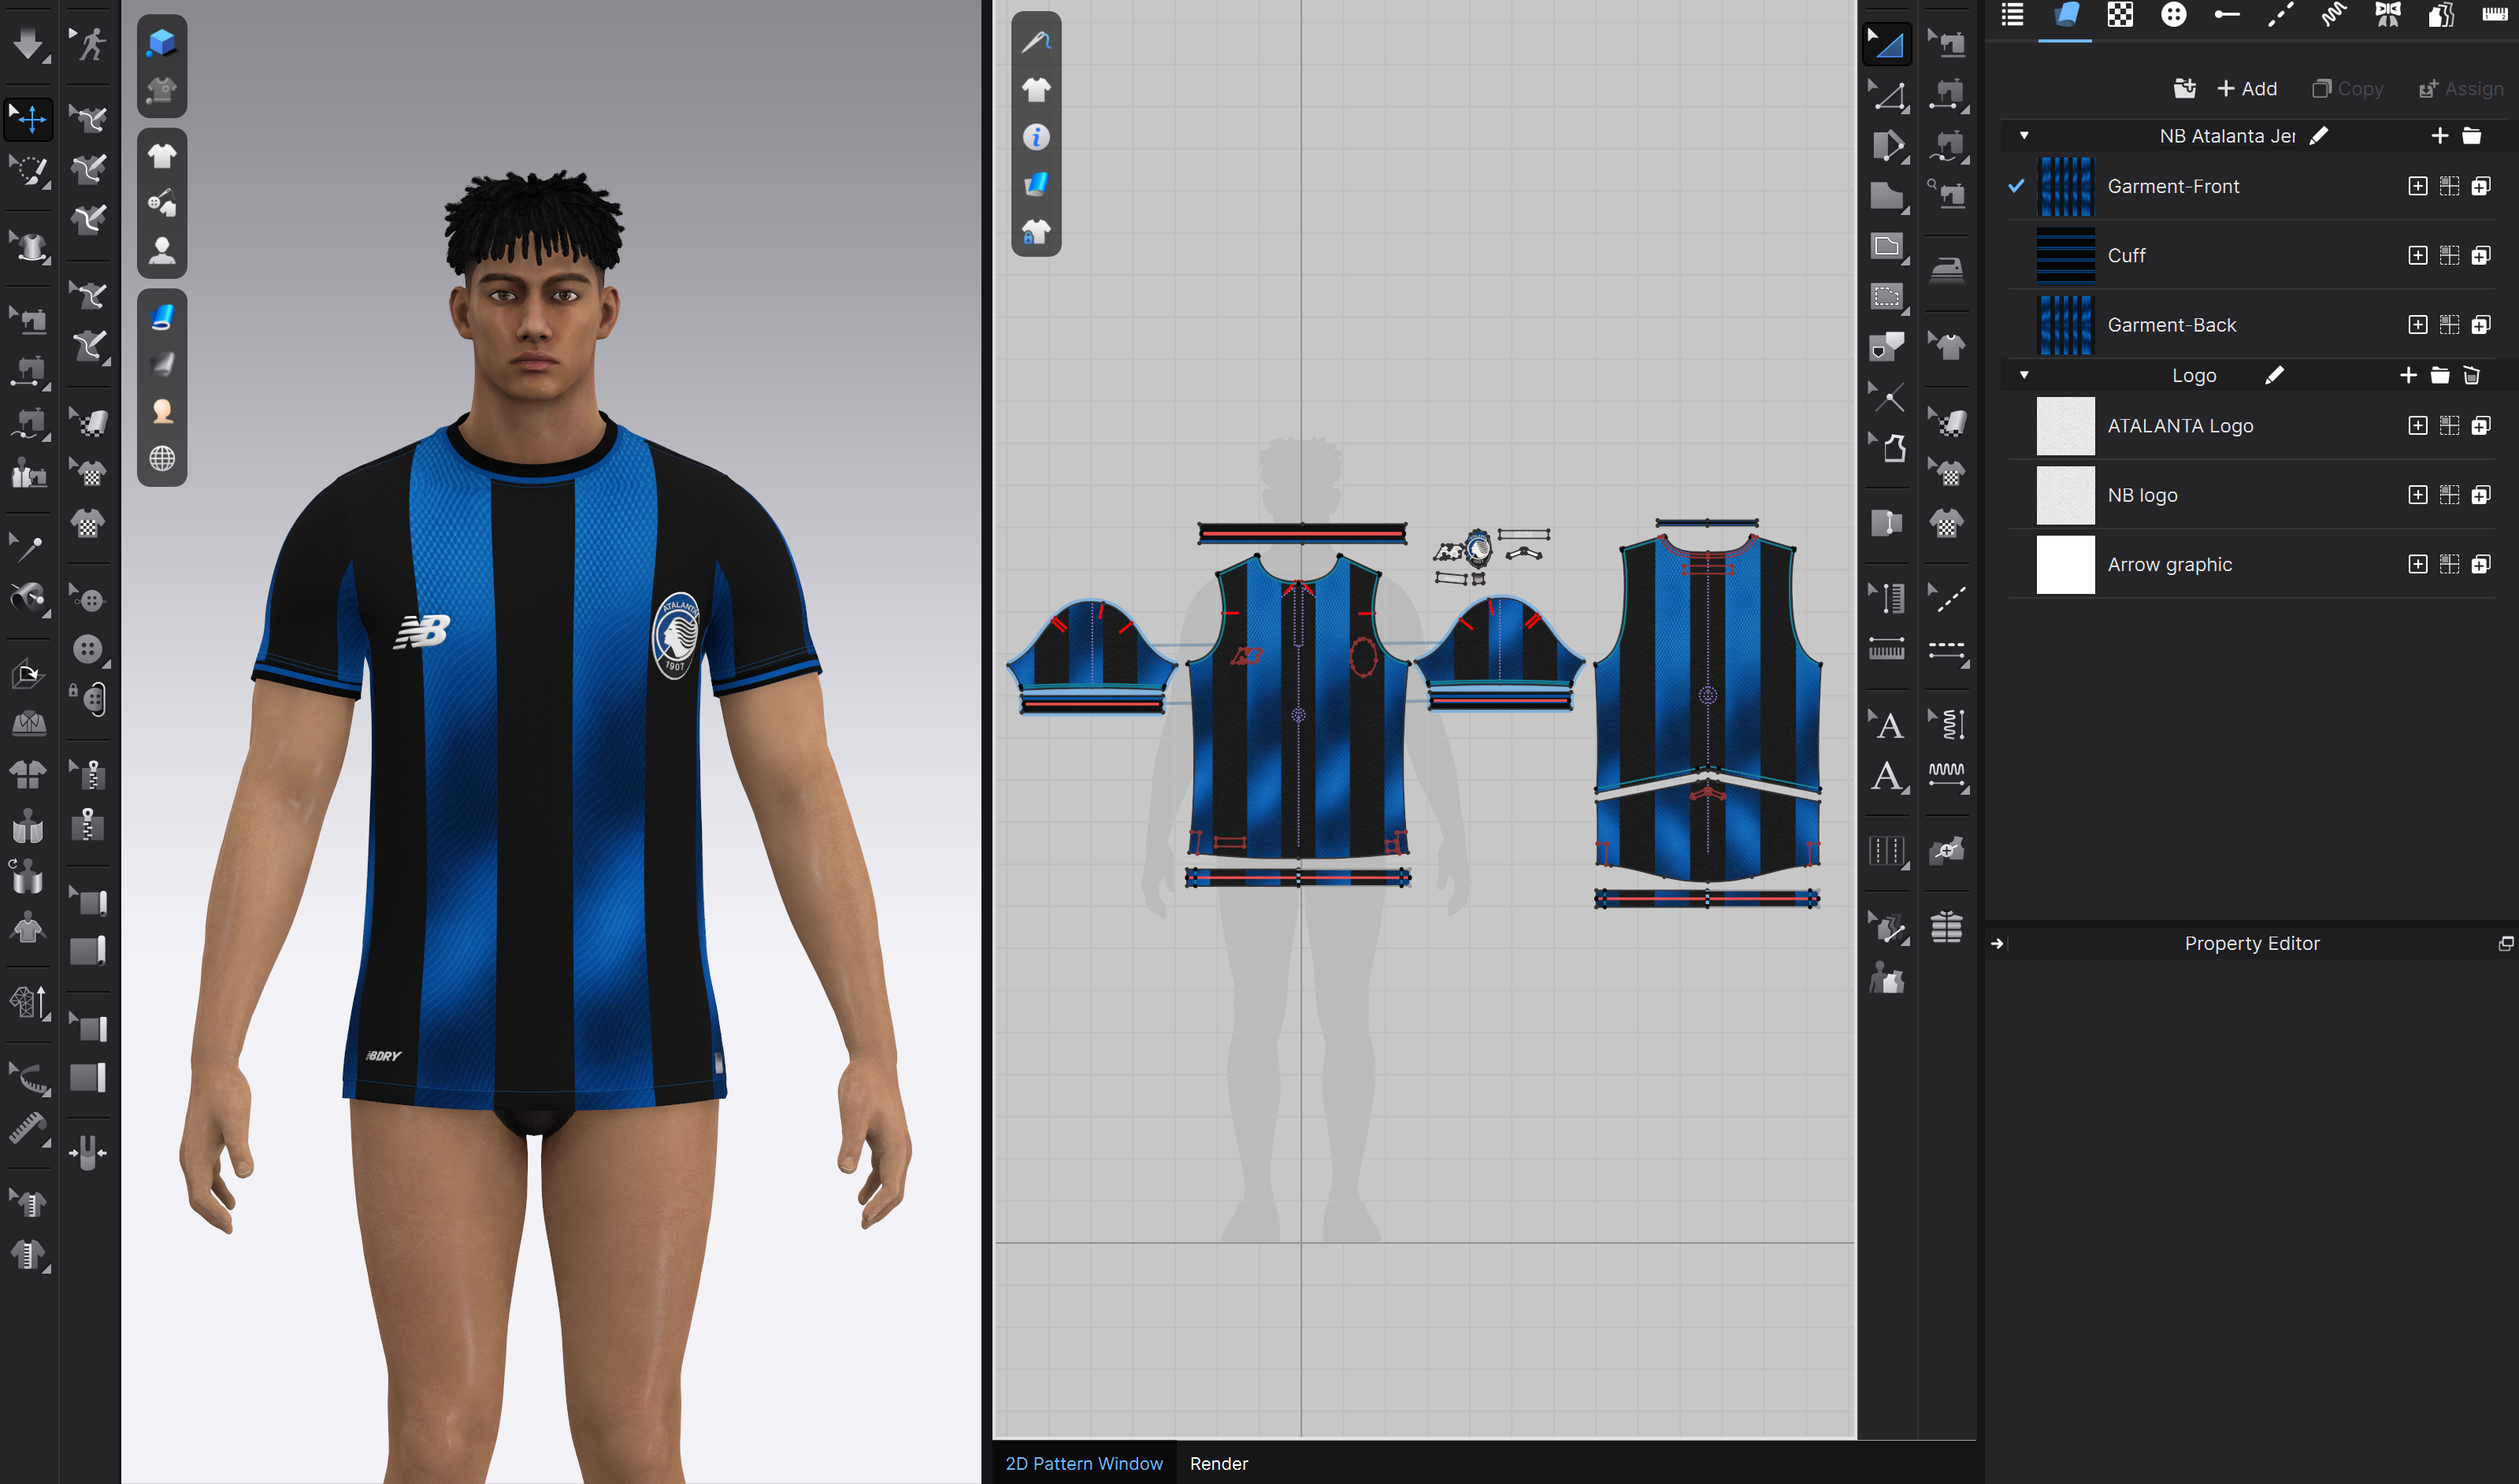The width and height of the screenshot is (2519, 1484).
Task: Click the Copy fabric button
Action: [x=2347, y=89]
